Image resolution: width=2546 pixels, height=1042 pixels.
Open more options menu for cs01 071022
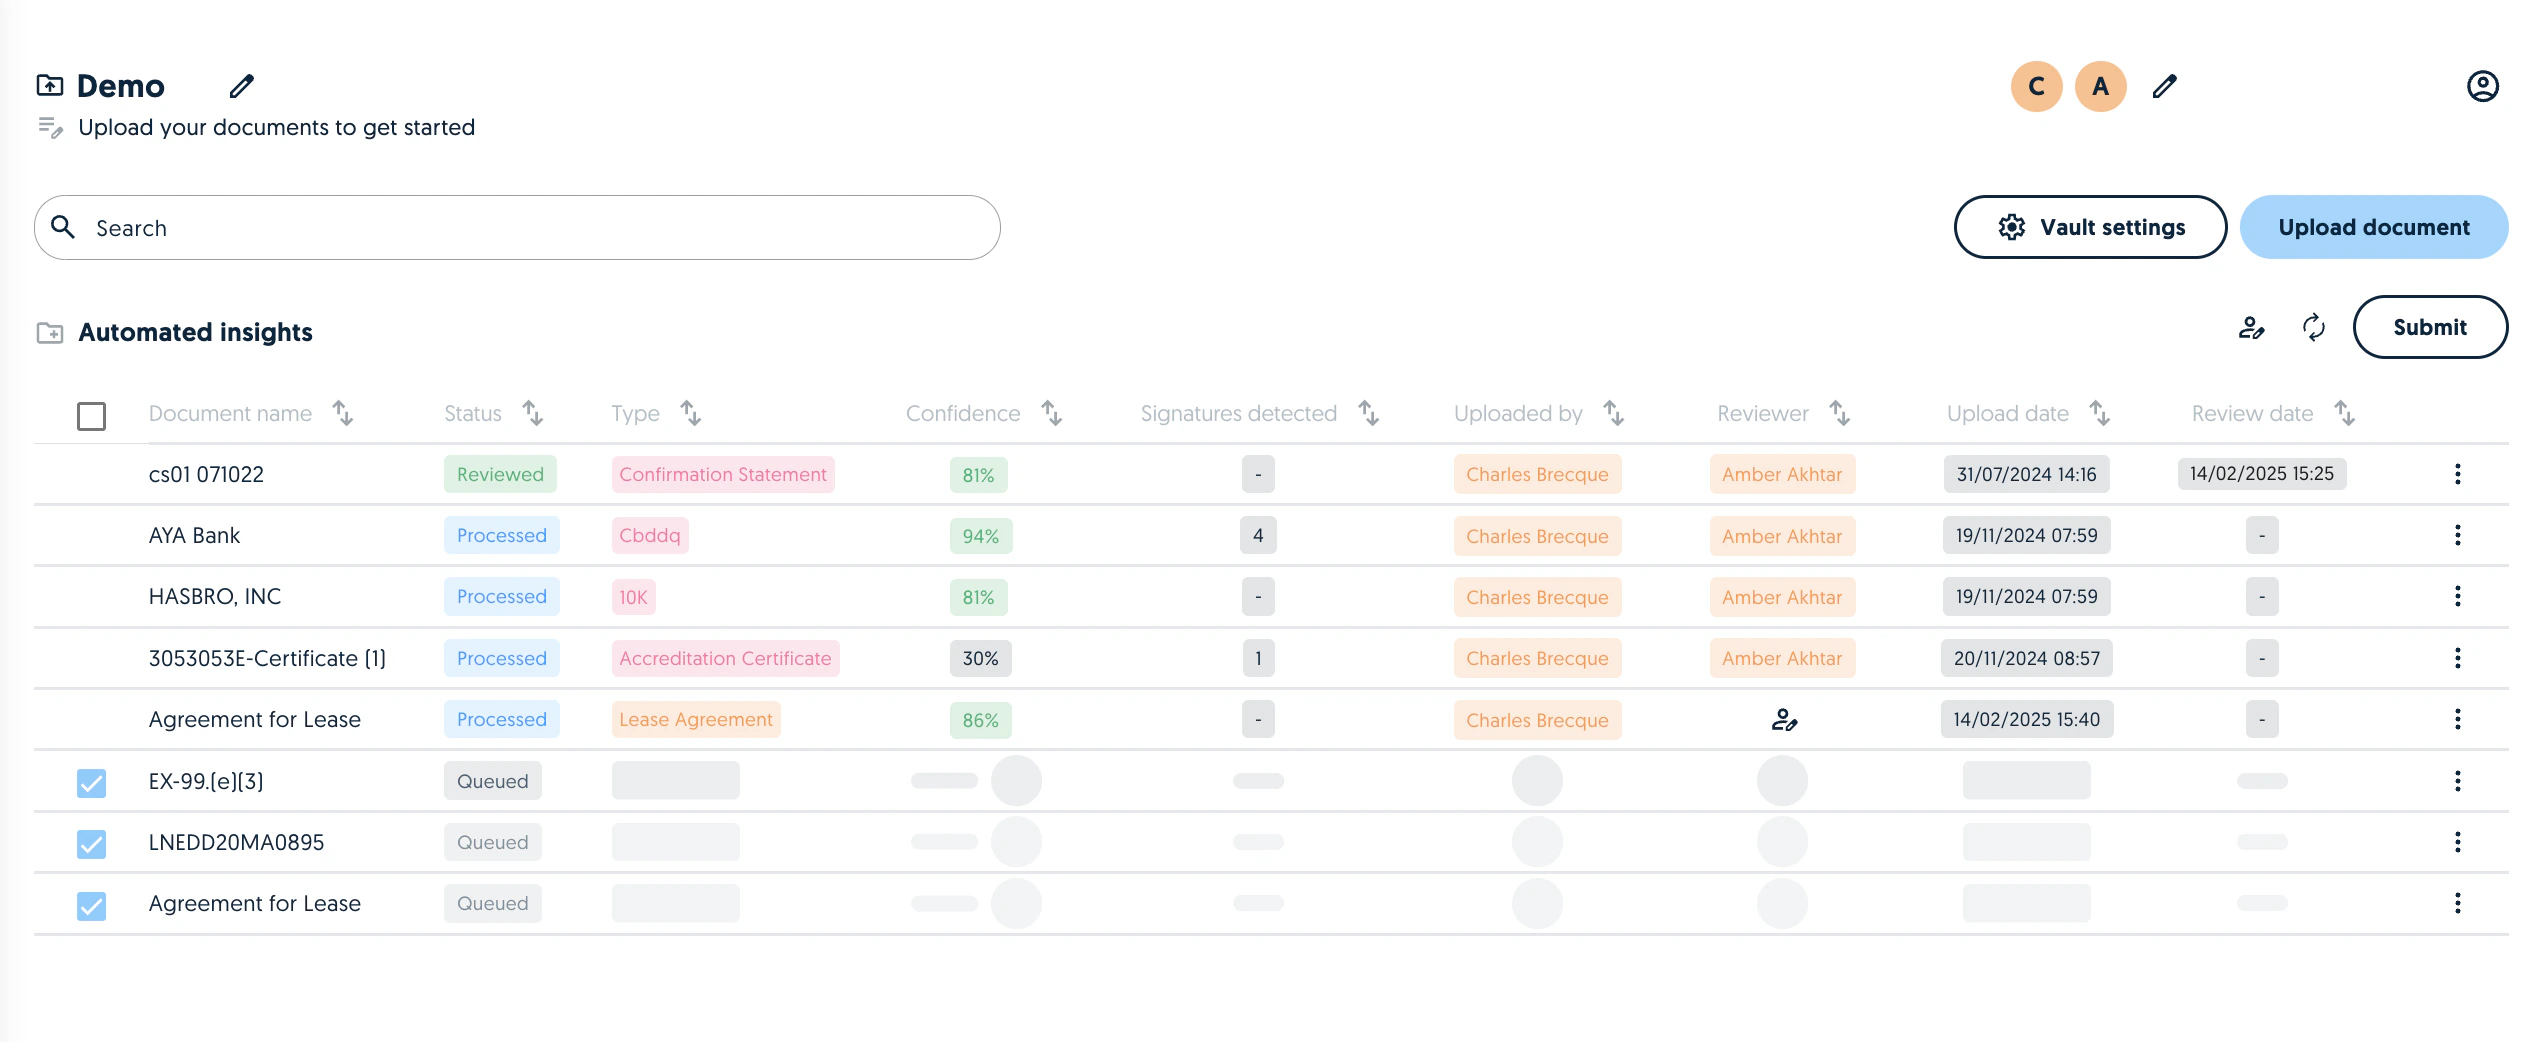(x=2458, y=474)
